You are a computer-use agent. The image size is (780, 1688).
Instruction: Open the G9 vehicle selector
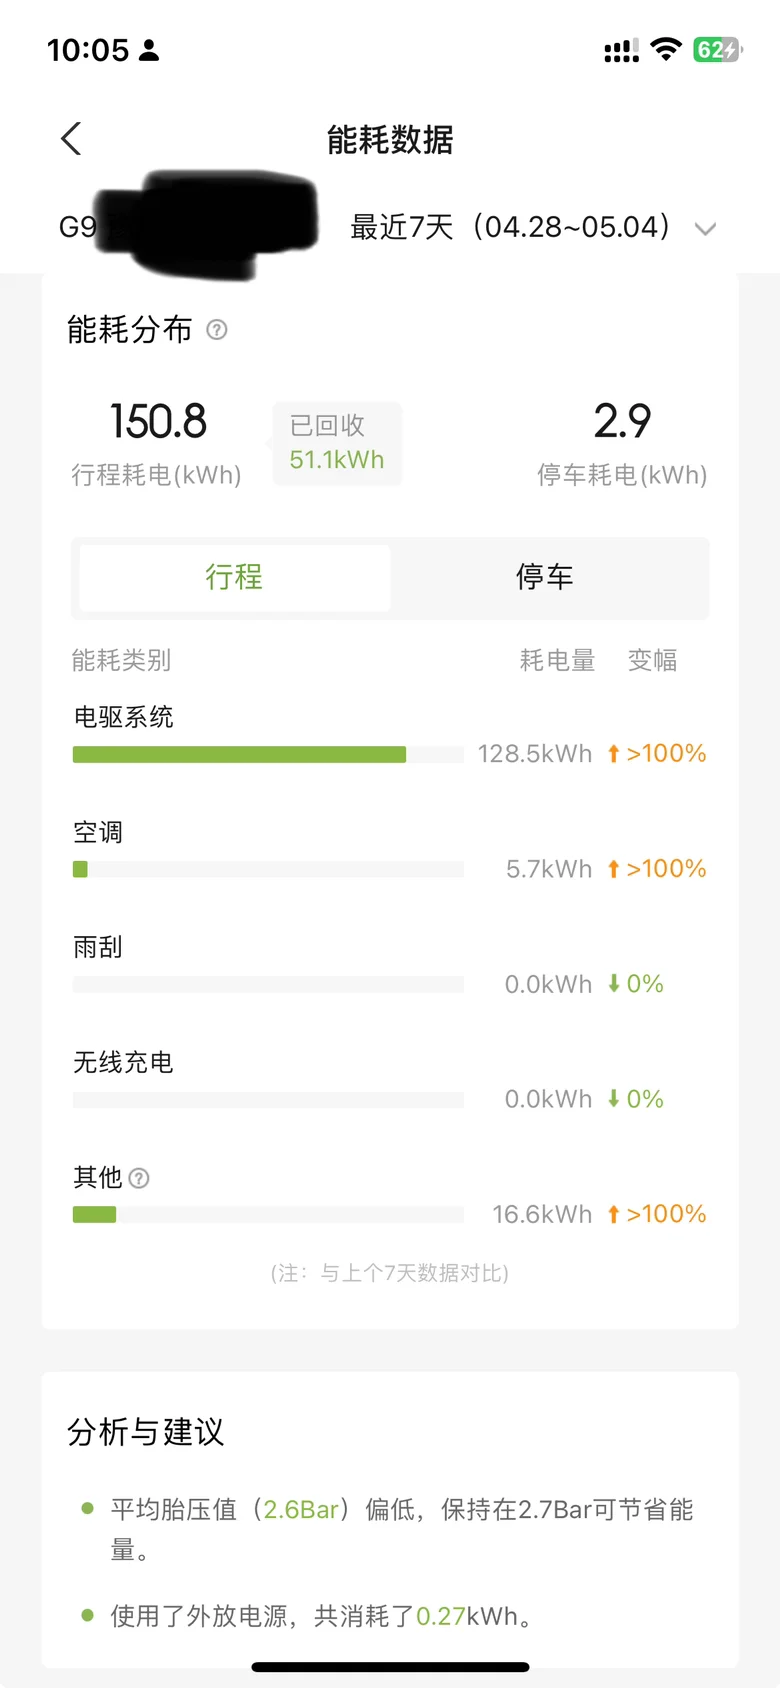click(x=188, y=226)
